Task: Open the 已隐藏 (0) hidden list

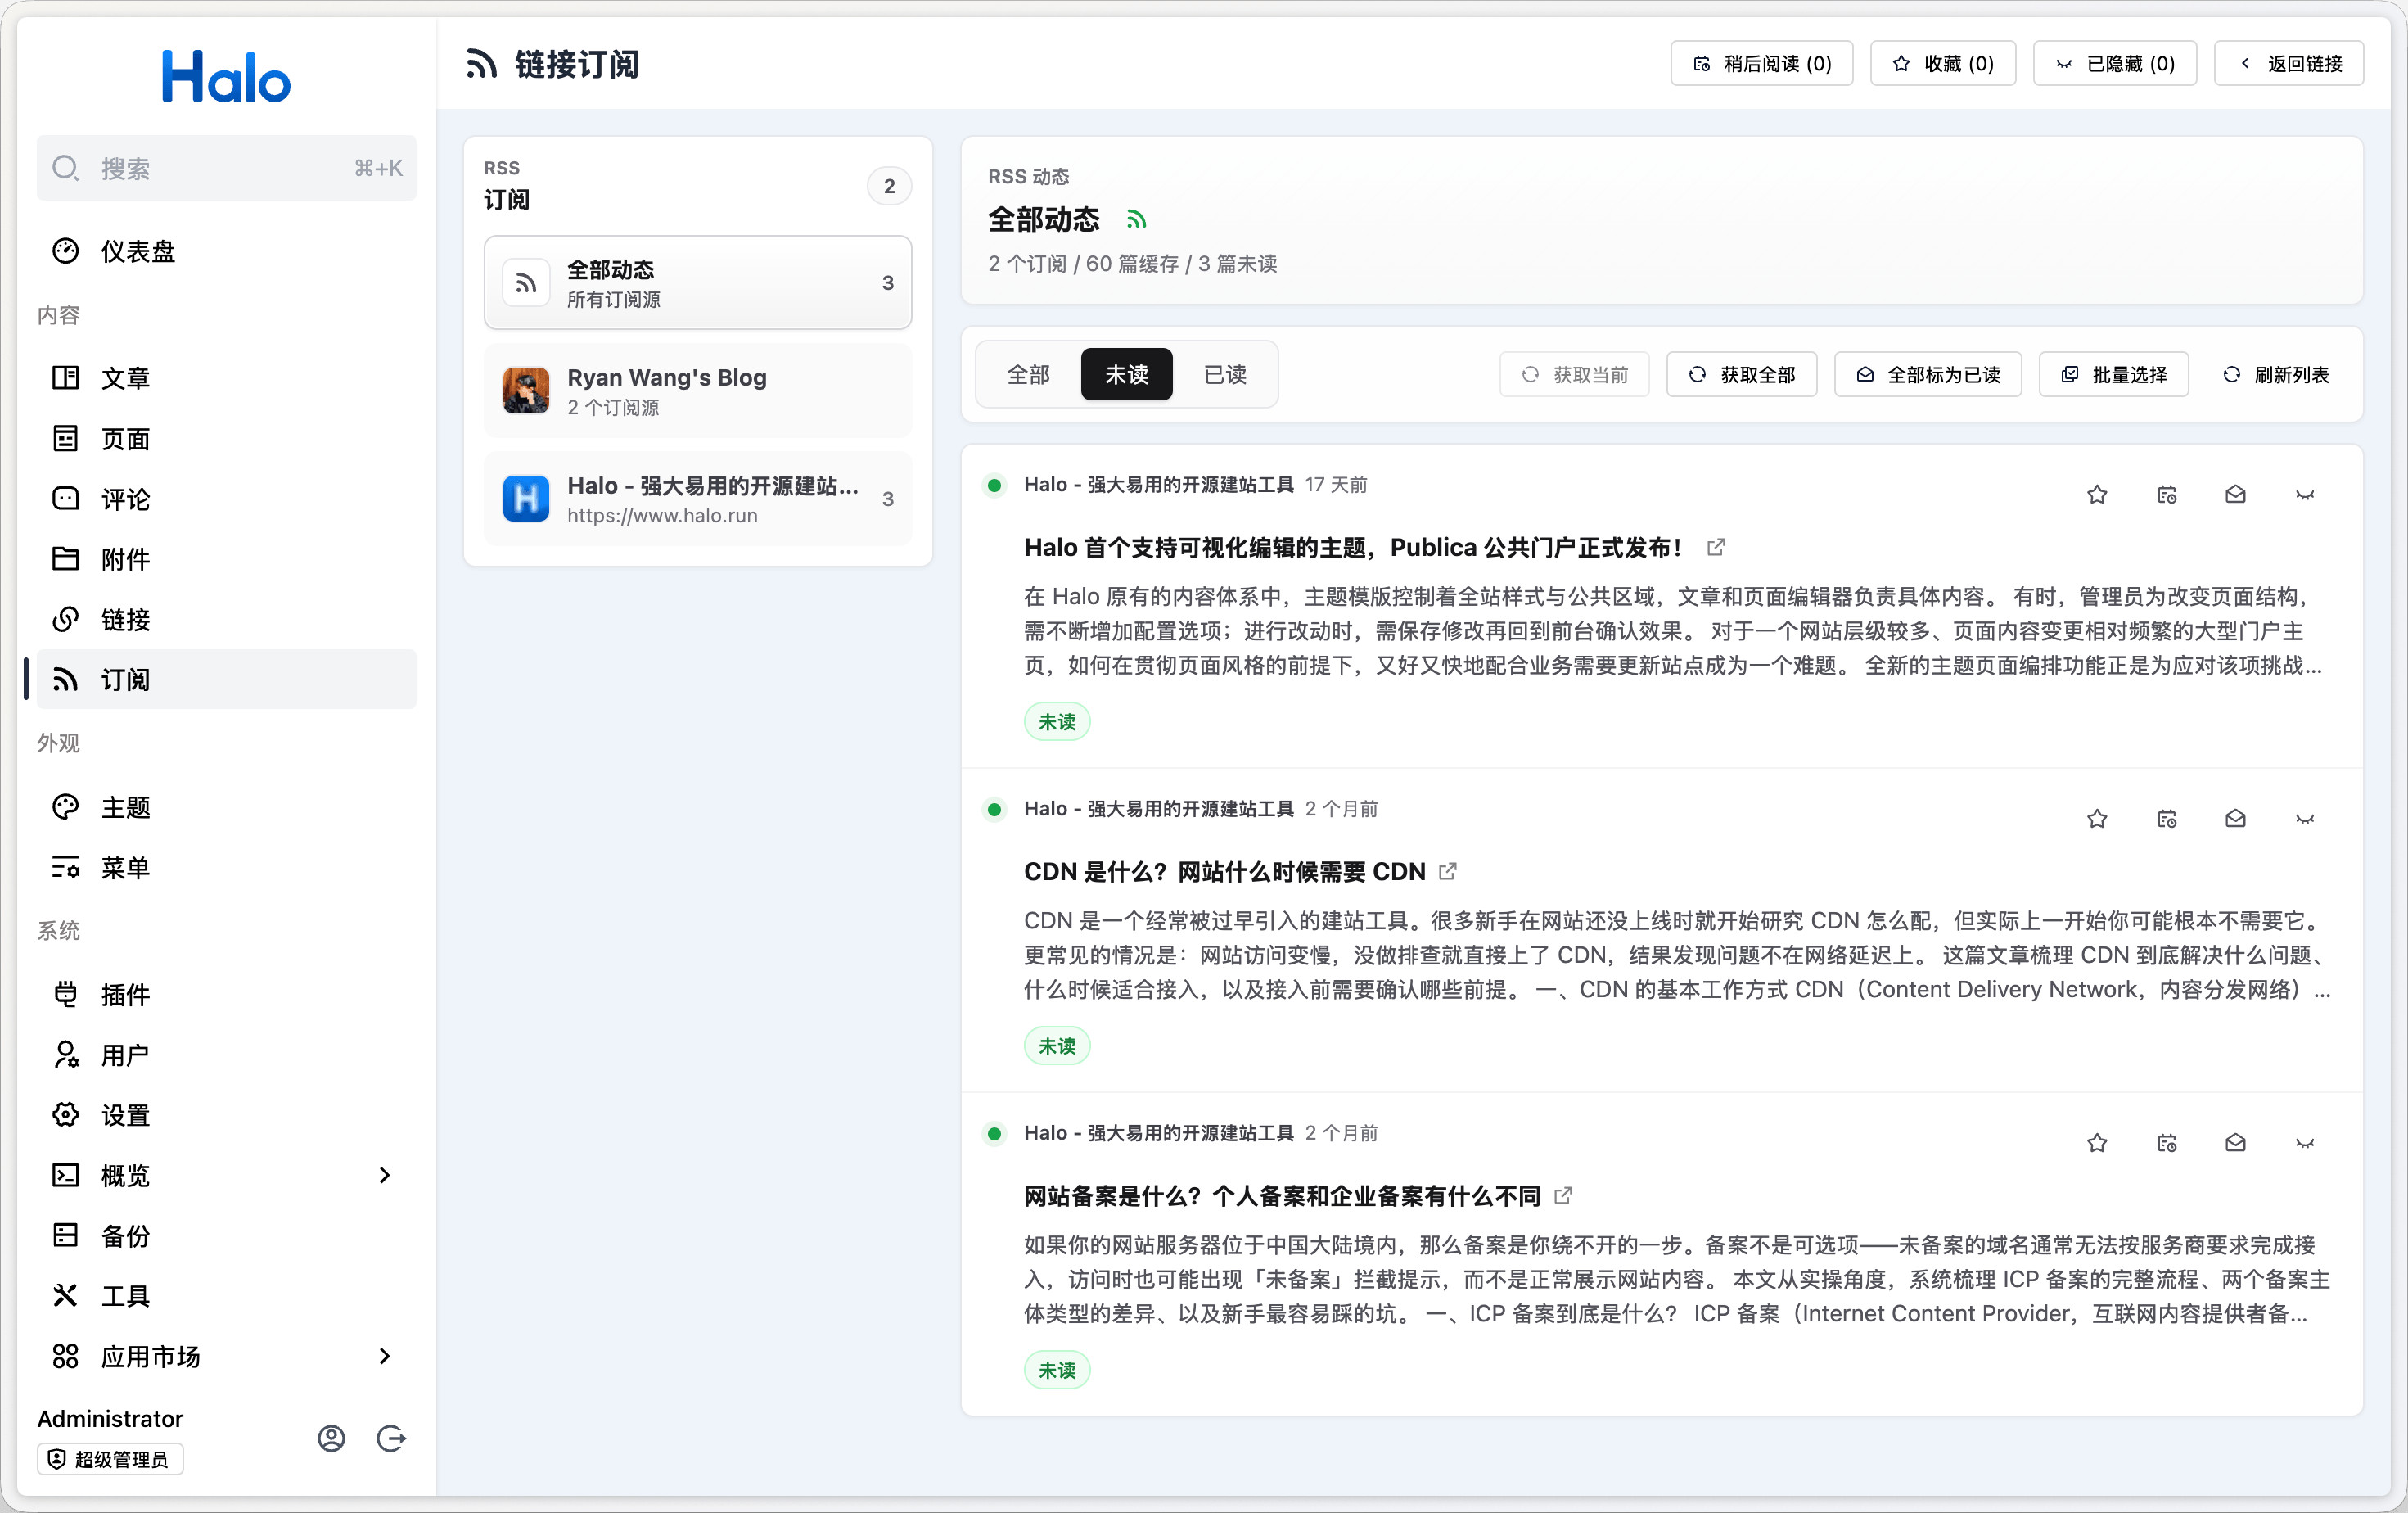Action: click(x=2114, y=64)
